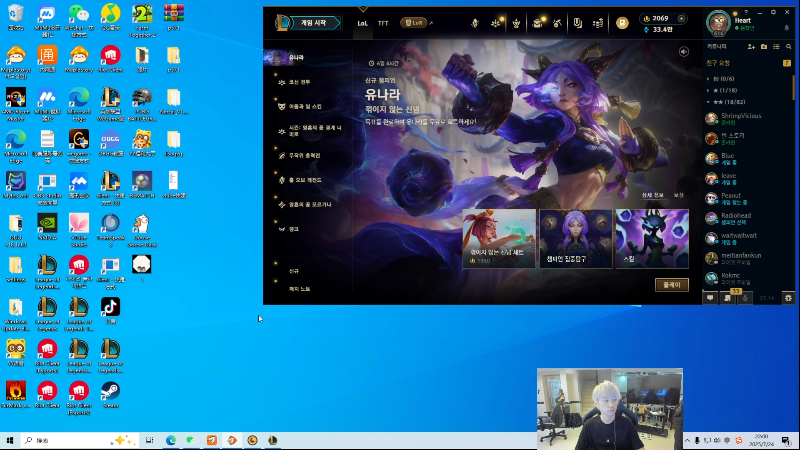The width and height of the screenshot is (800, 450).
Task: Select the 보상 tab above thumbnails
Action: [679, 195]
